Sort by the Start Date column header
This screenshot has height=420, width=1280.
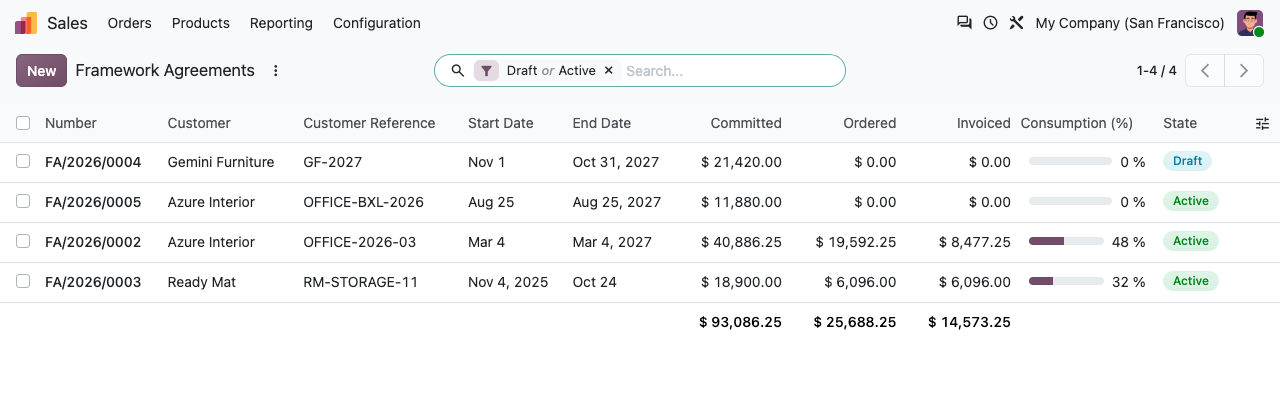(x=501, y=123)
